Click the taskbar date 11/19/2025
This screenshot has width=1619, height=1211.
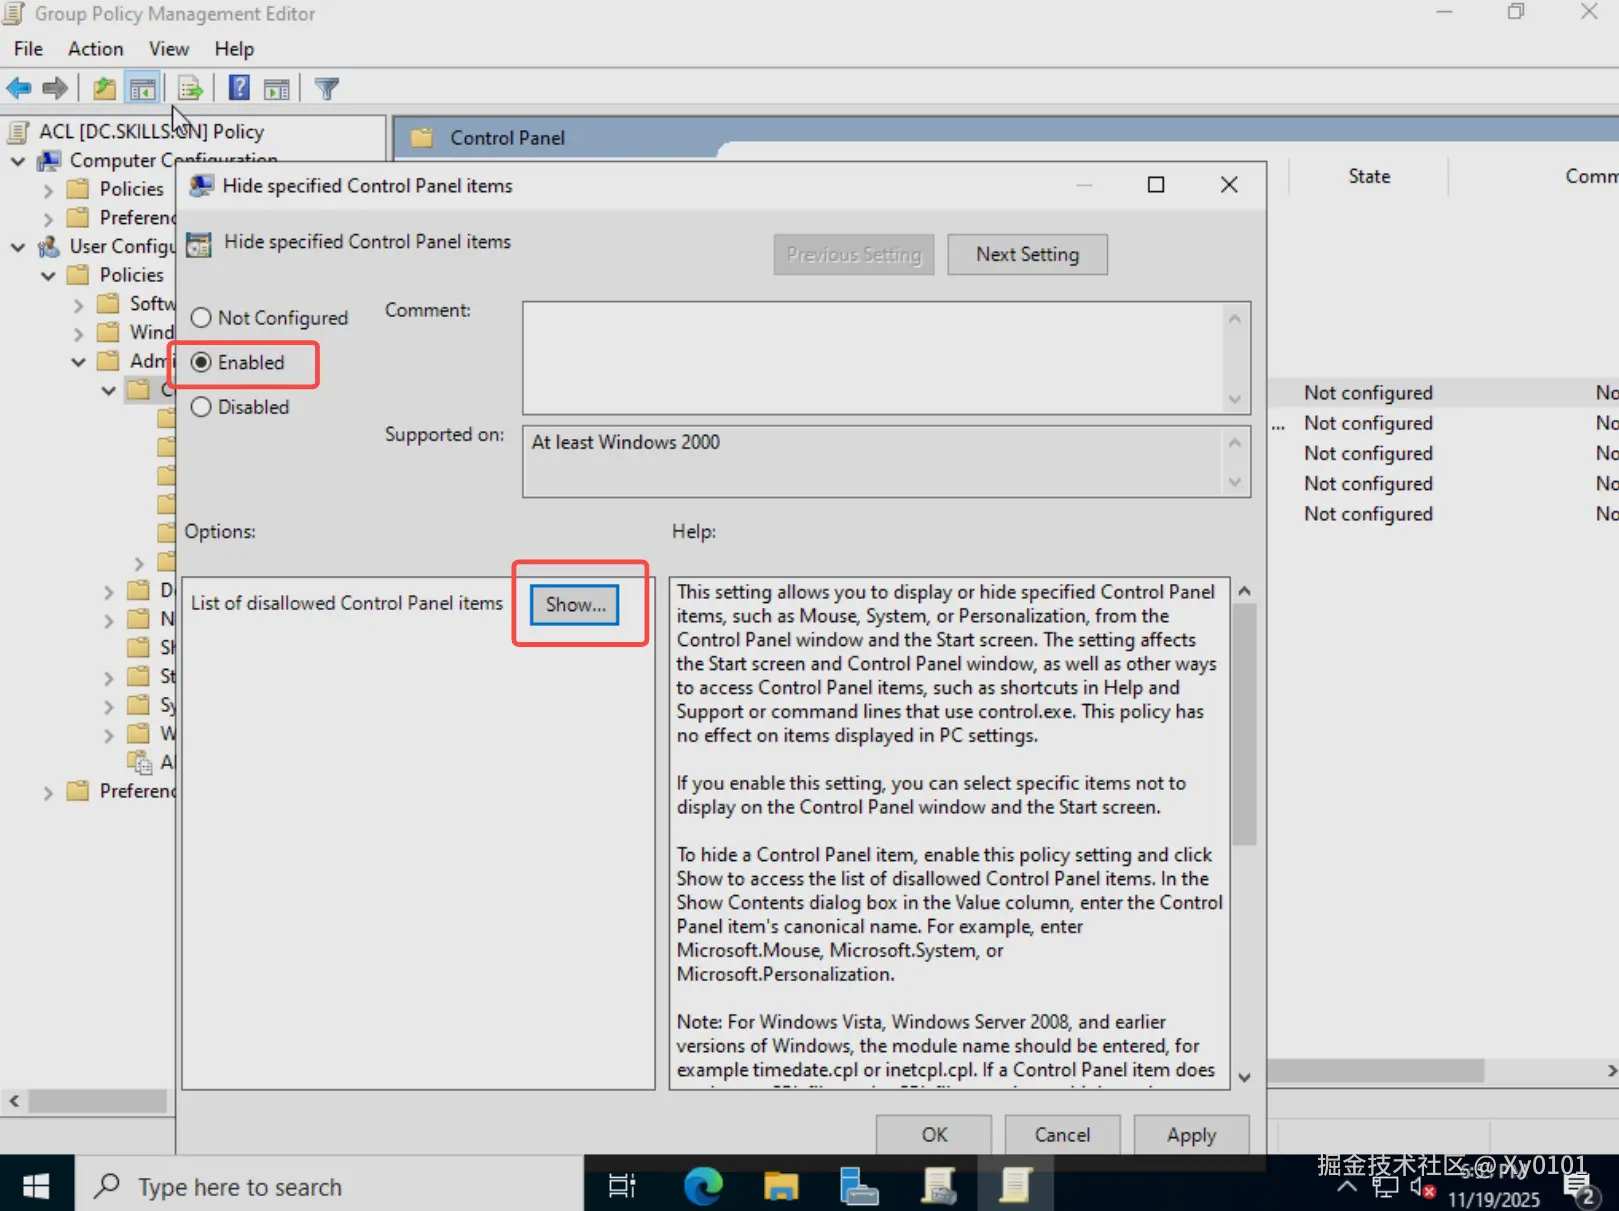point(1494,1199)
